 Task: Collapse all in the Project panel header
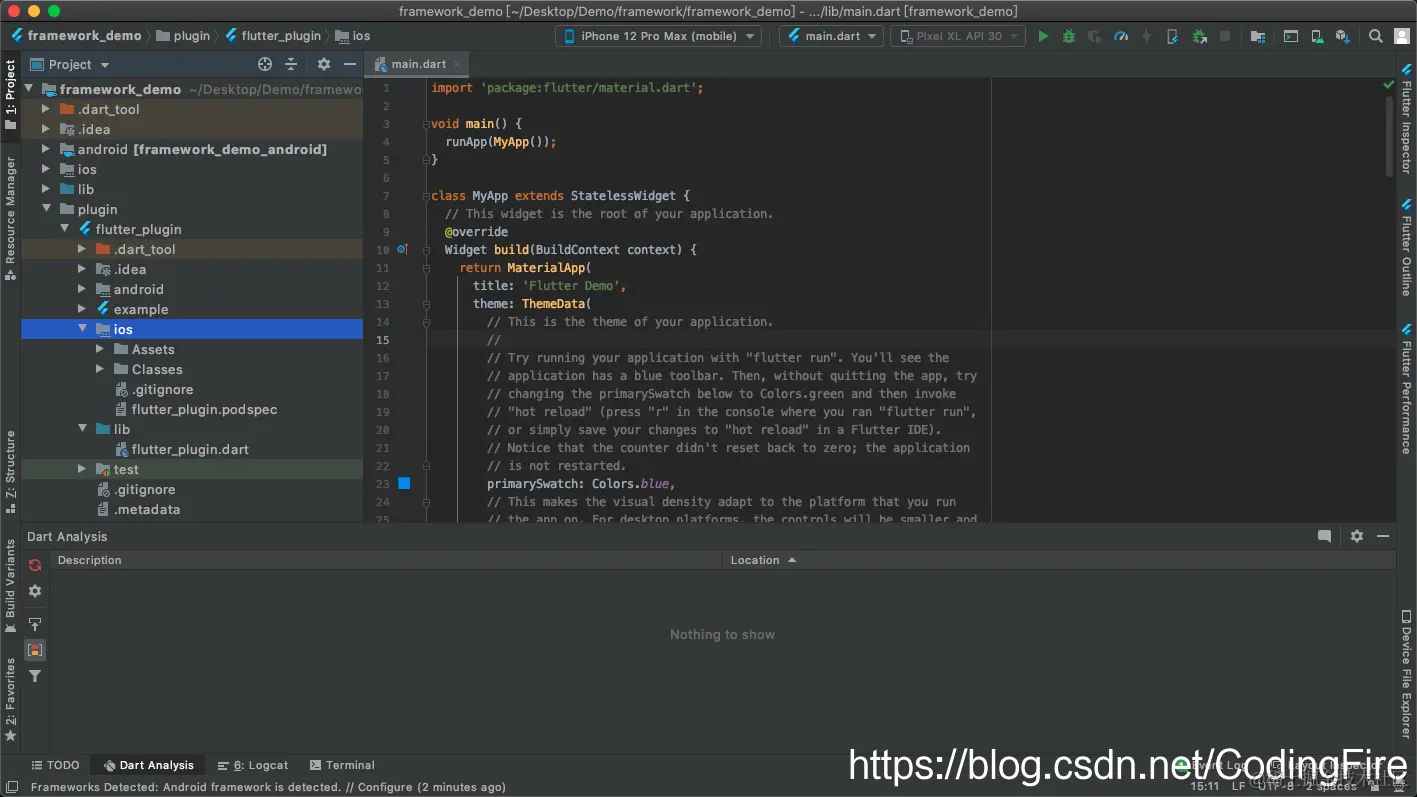[x=291, y=64]
